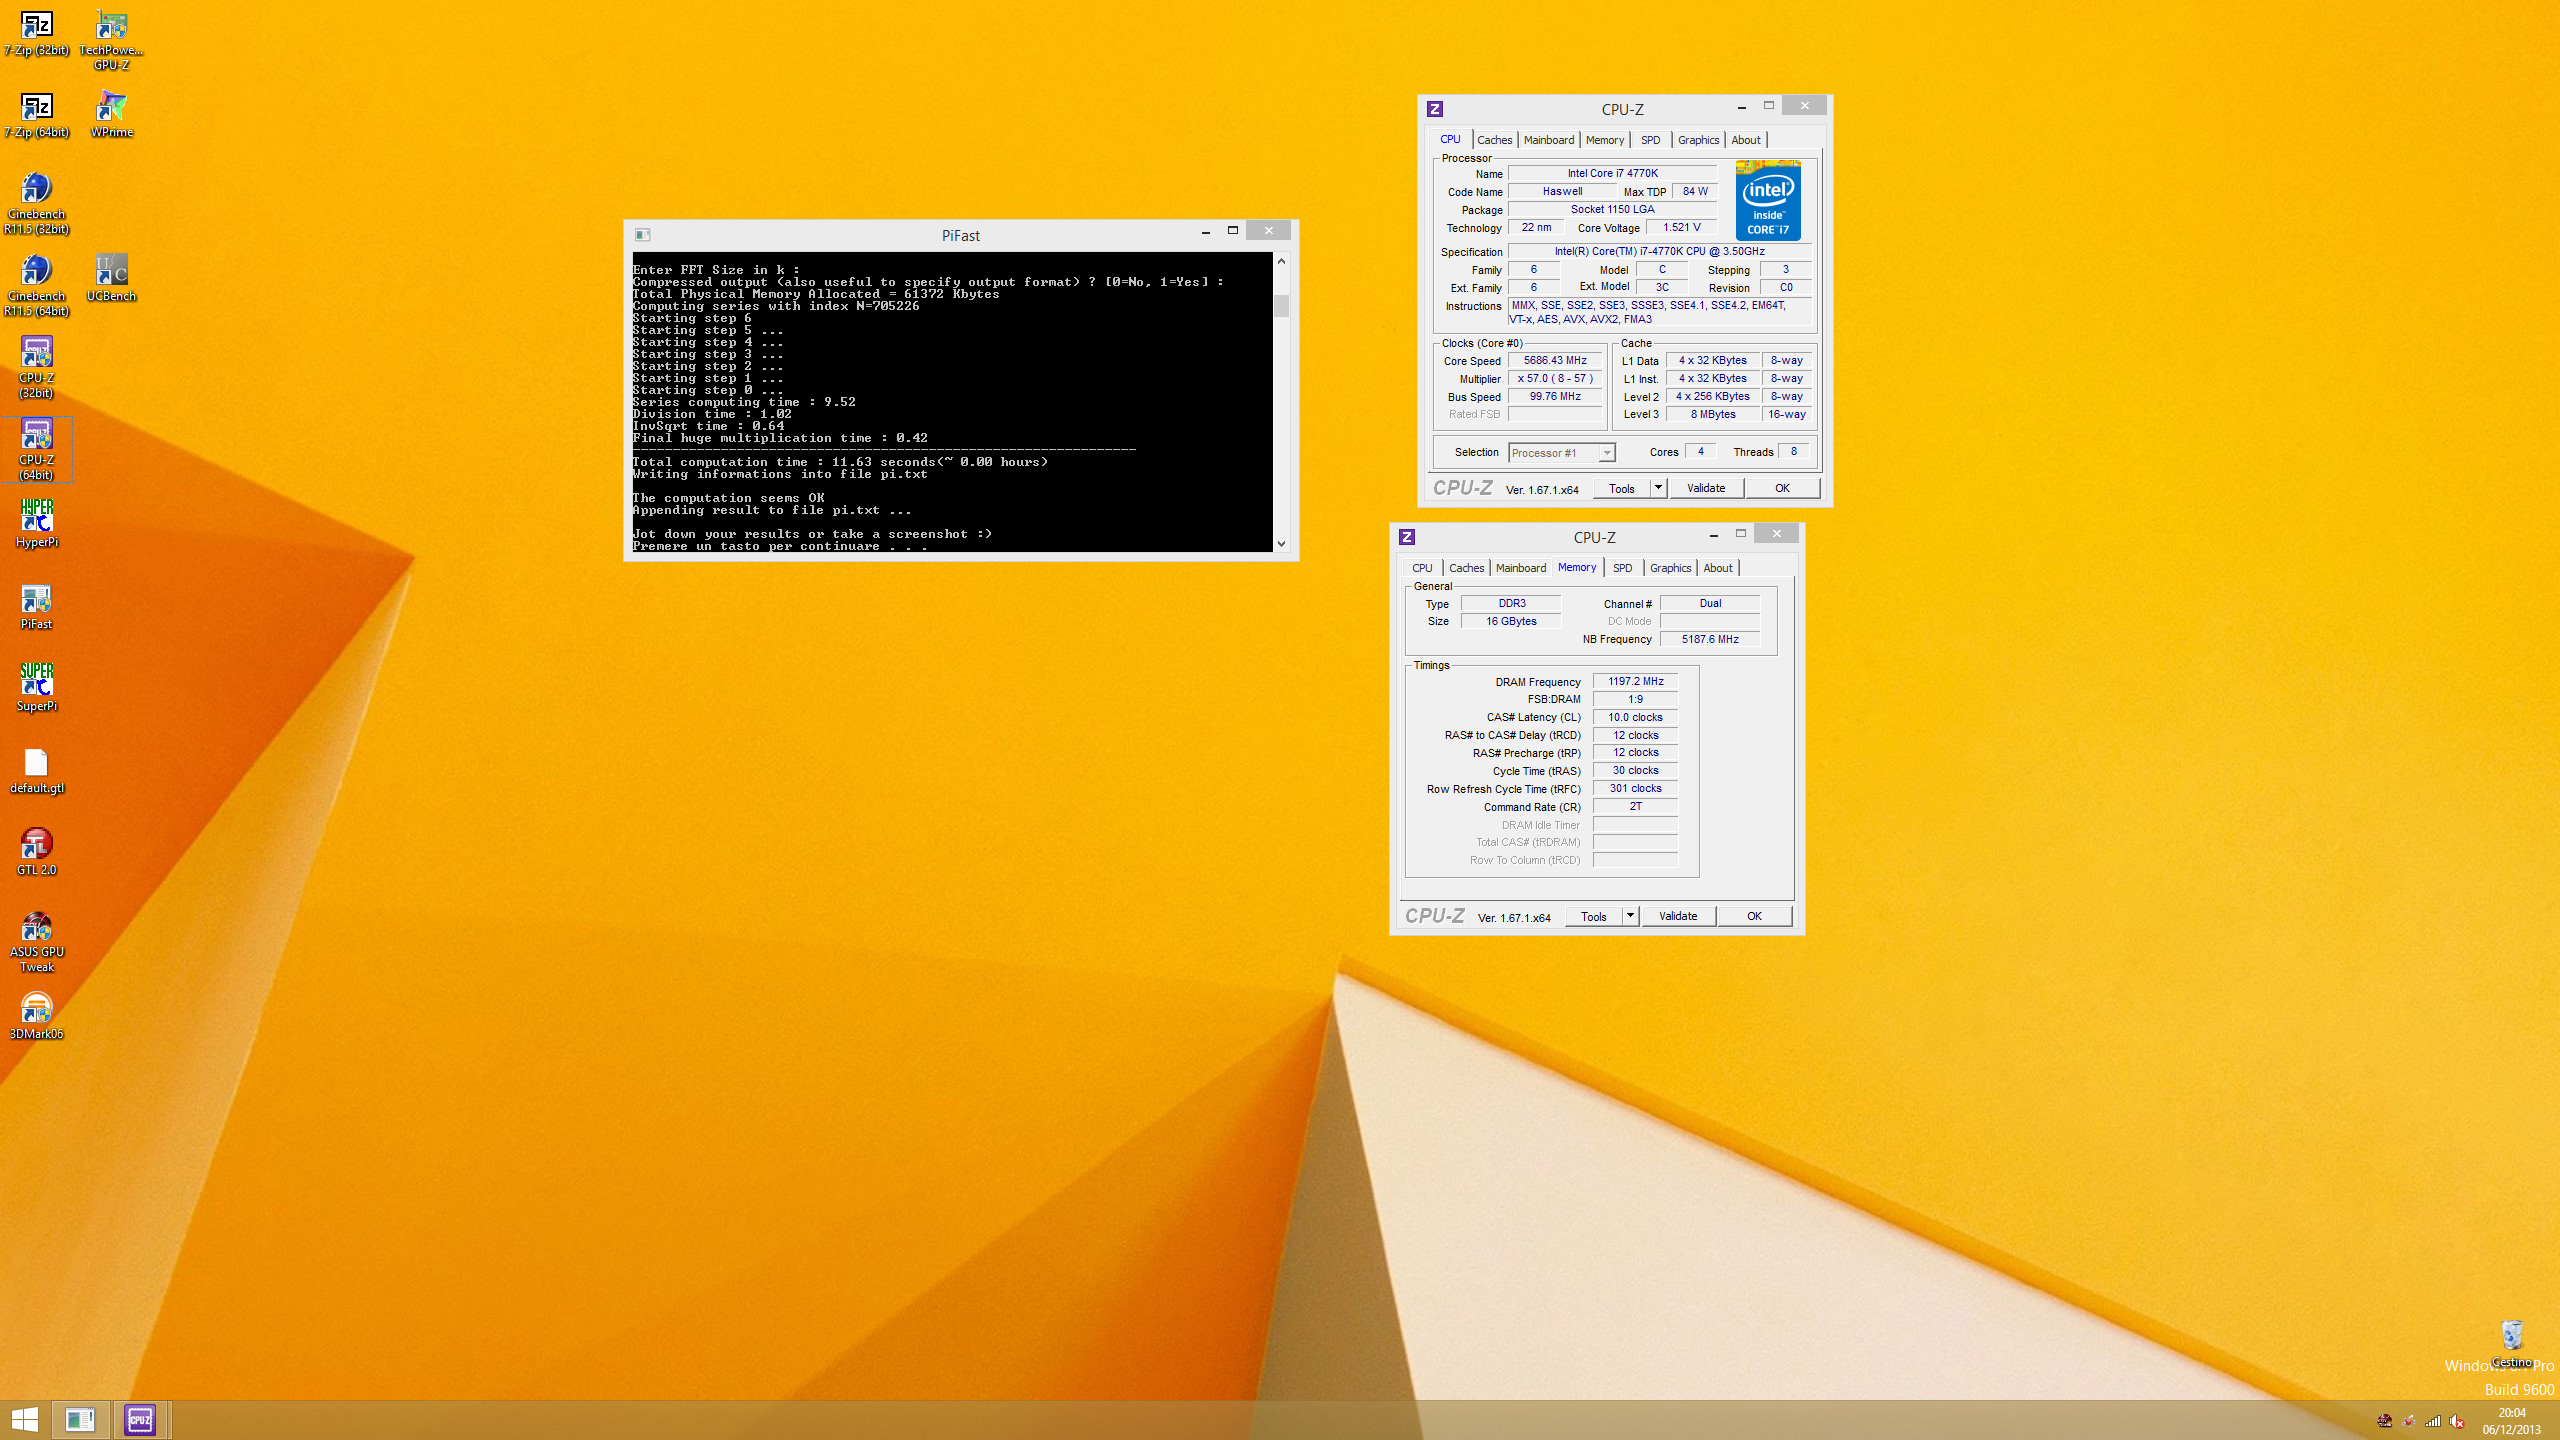This screenshot has height=1440, width=2560.
Task: Open About tab in upper CPU-Z
Action: [x=1746, y=140]
